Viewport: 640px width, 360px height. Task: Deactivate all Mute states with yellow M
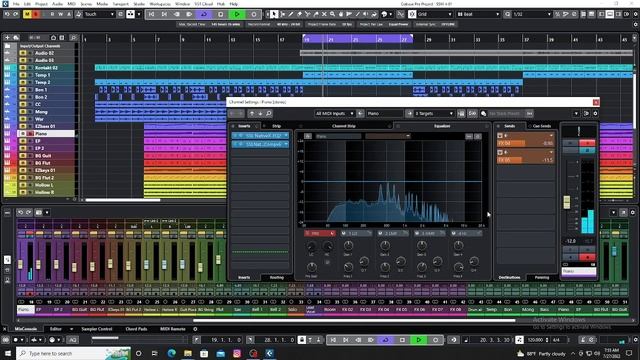tap(27, 14)
